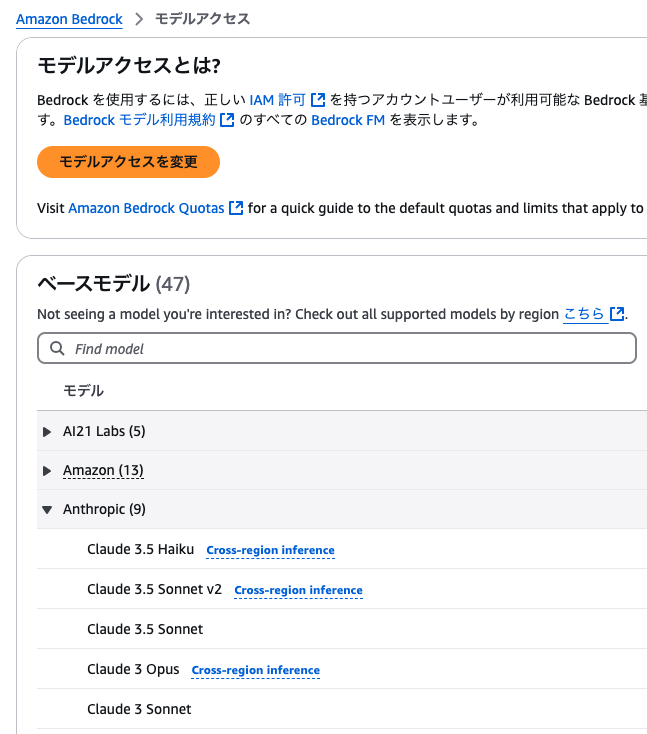This screenshot has height=734, width=647.
Task: Click Cross-region inference beside Claude 3.5 Haiku
Action: tap(270, 550)
